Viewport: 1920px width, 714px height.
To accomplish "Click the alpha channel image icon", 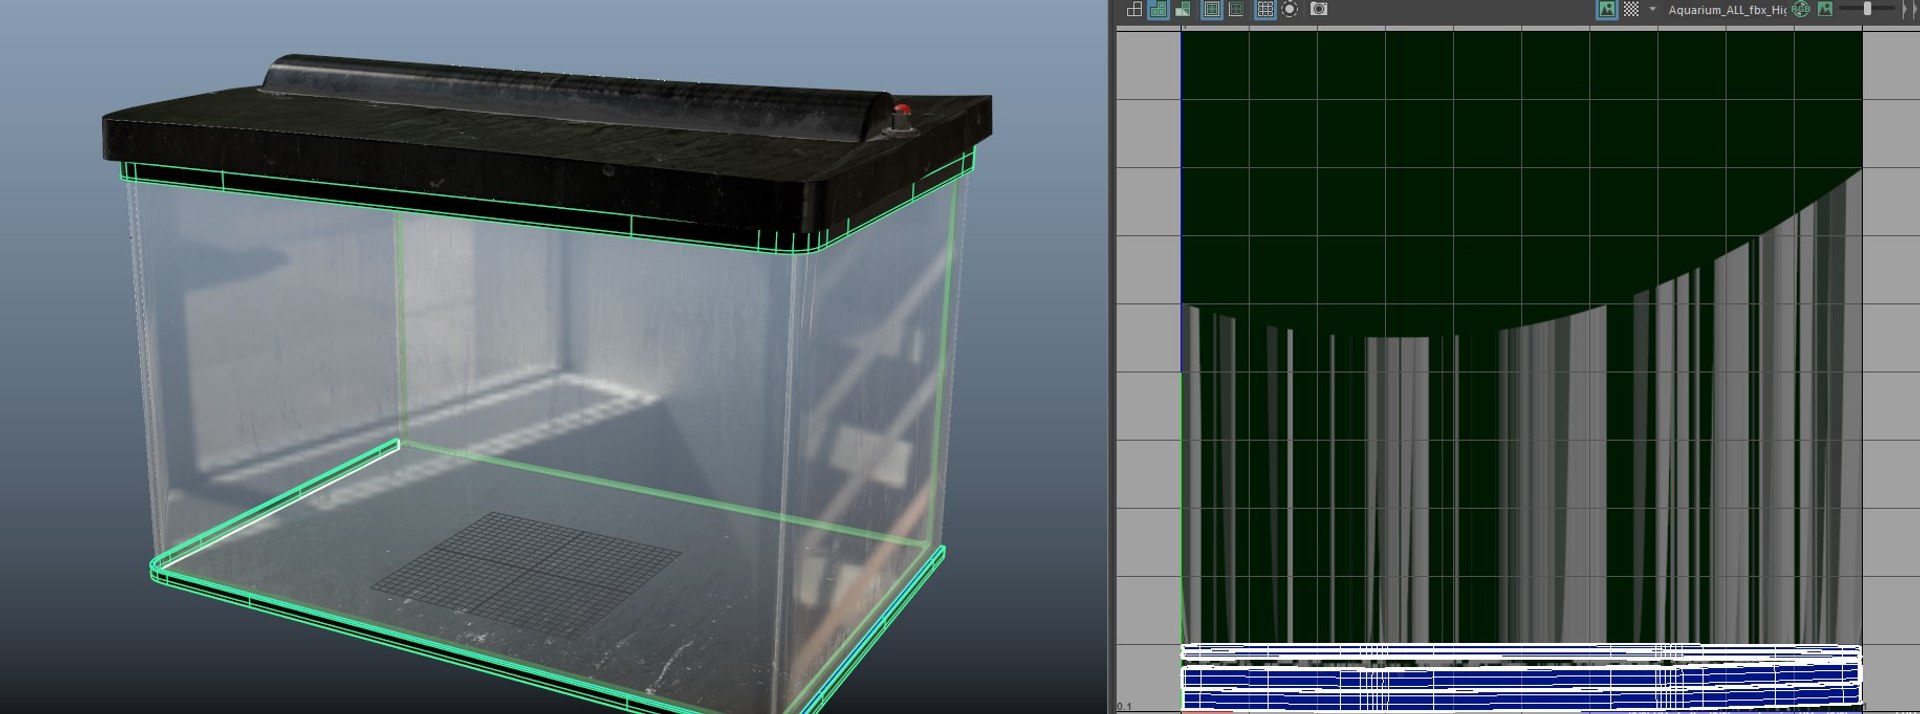I will (1825, 9).
